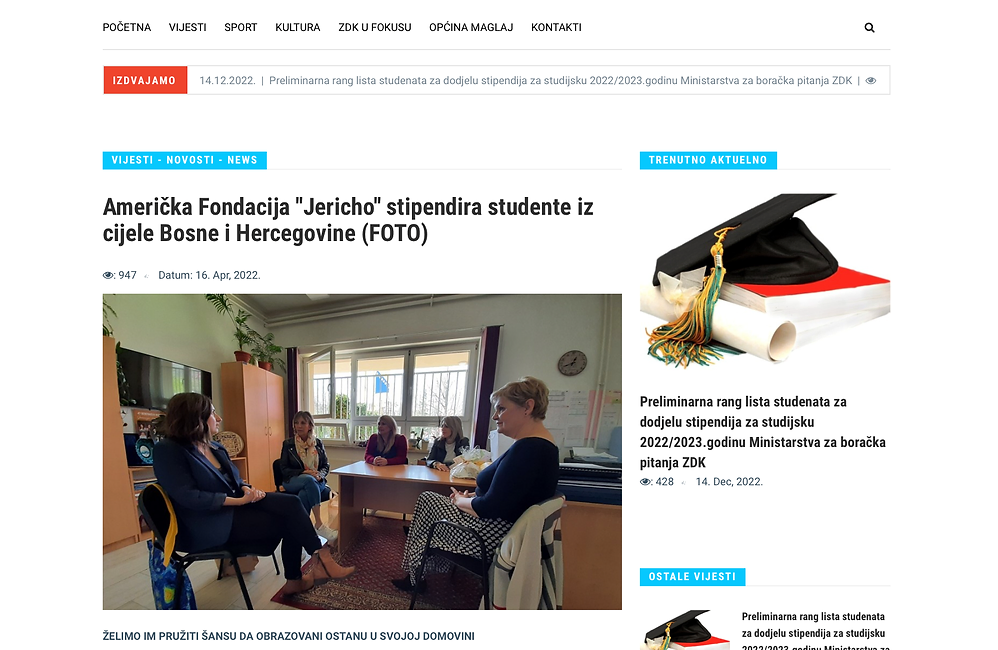Open the KULTURA section
The image size is (998, 650).
pyautogui.click(x=298, y=27)
